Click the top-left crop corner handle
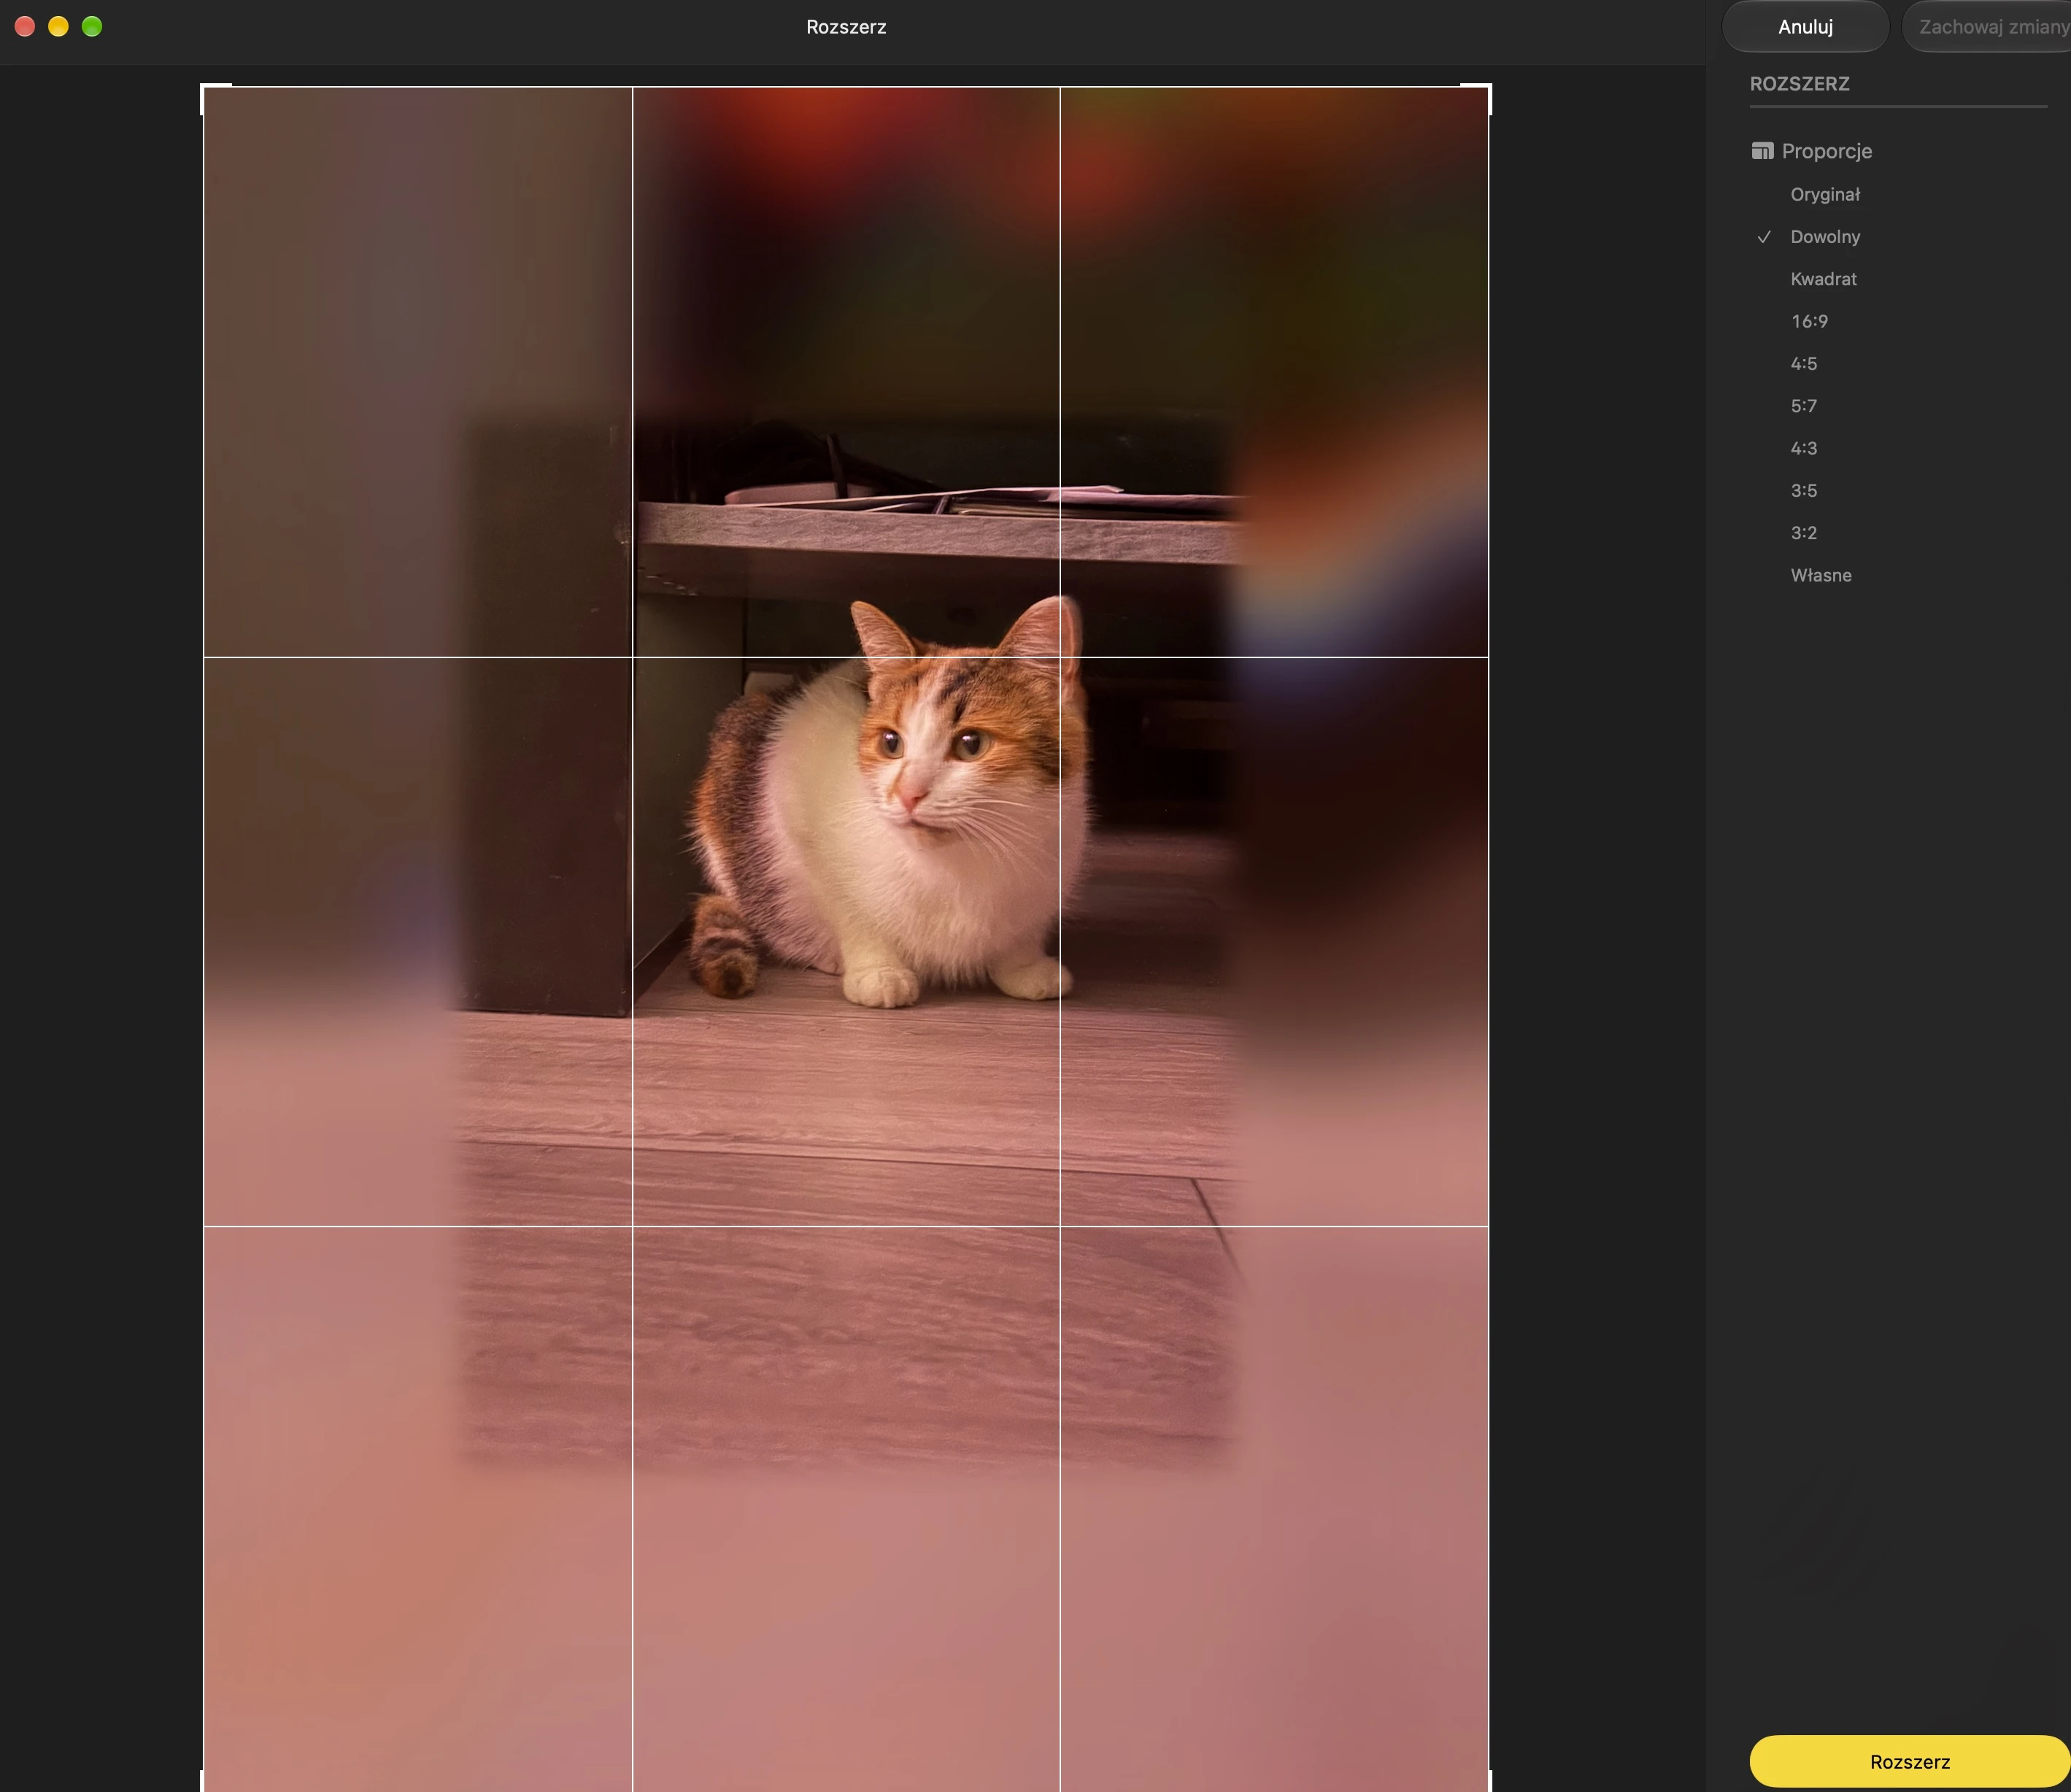The image size is (2071, 1792). pyautogui.click(x=215, y=98)
